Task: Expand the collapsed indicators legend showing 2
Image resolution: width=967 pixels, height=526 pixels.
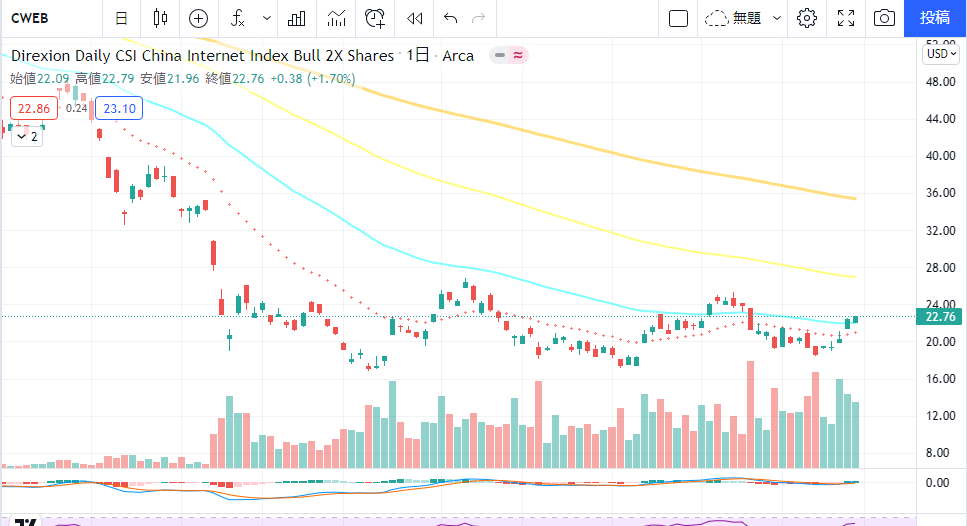Action: (x=27, y=137)
